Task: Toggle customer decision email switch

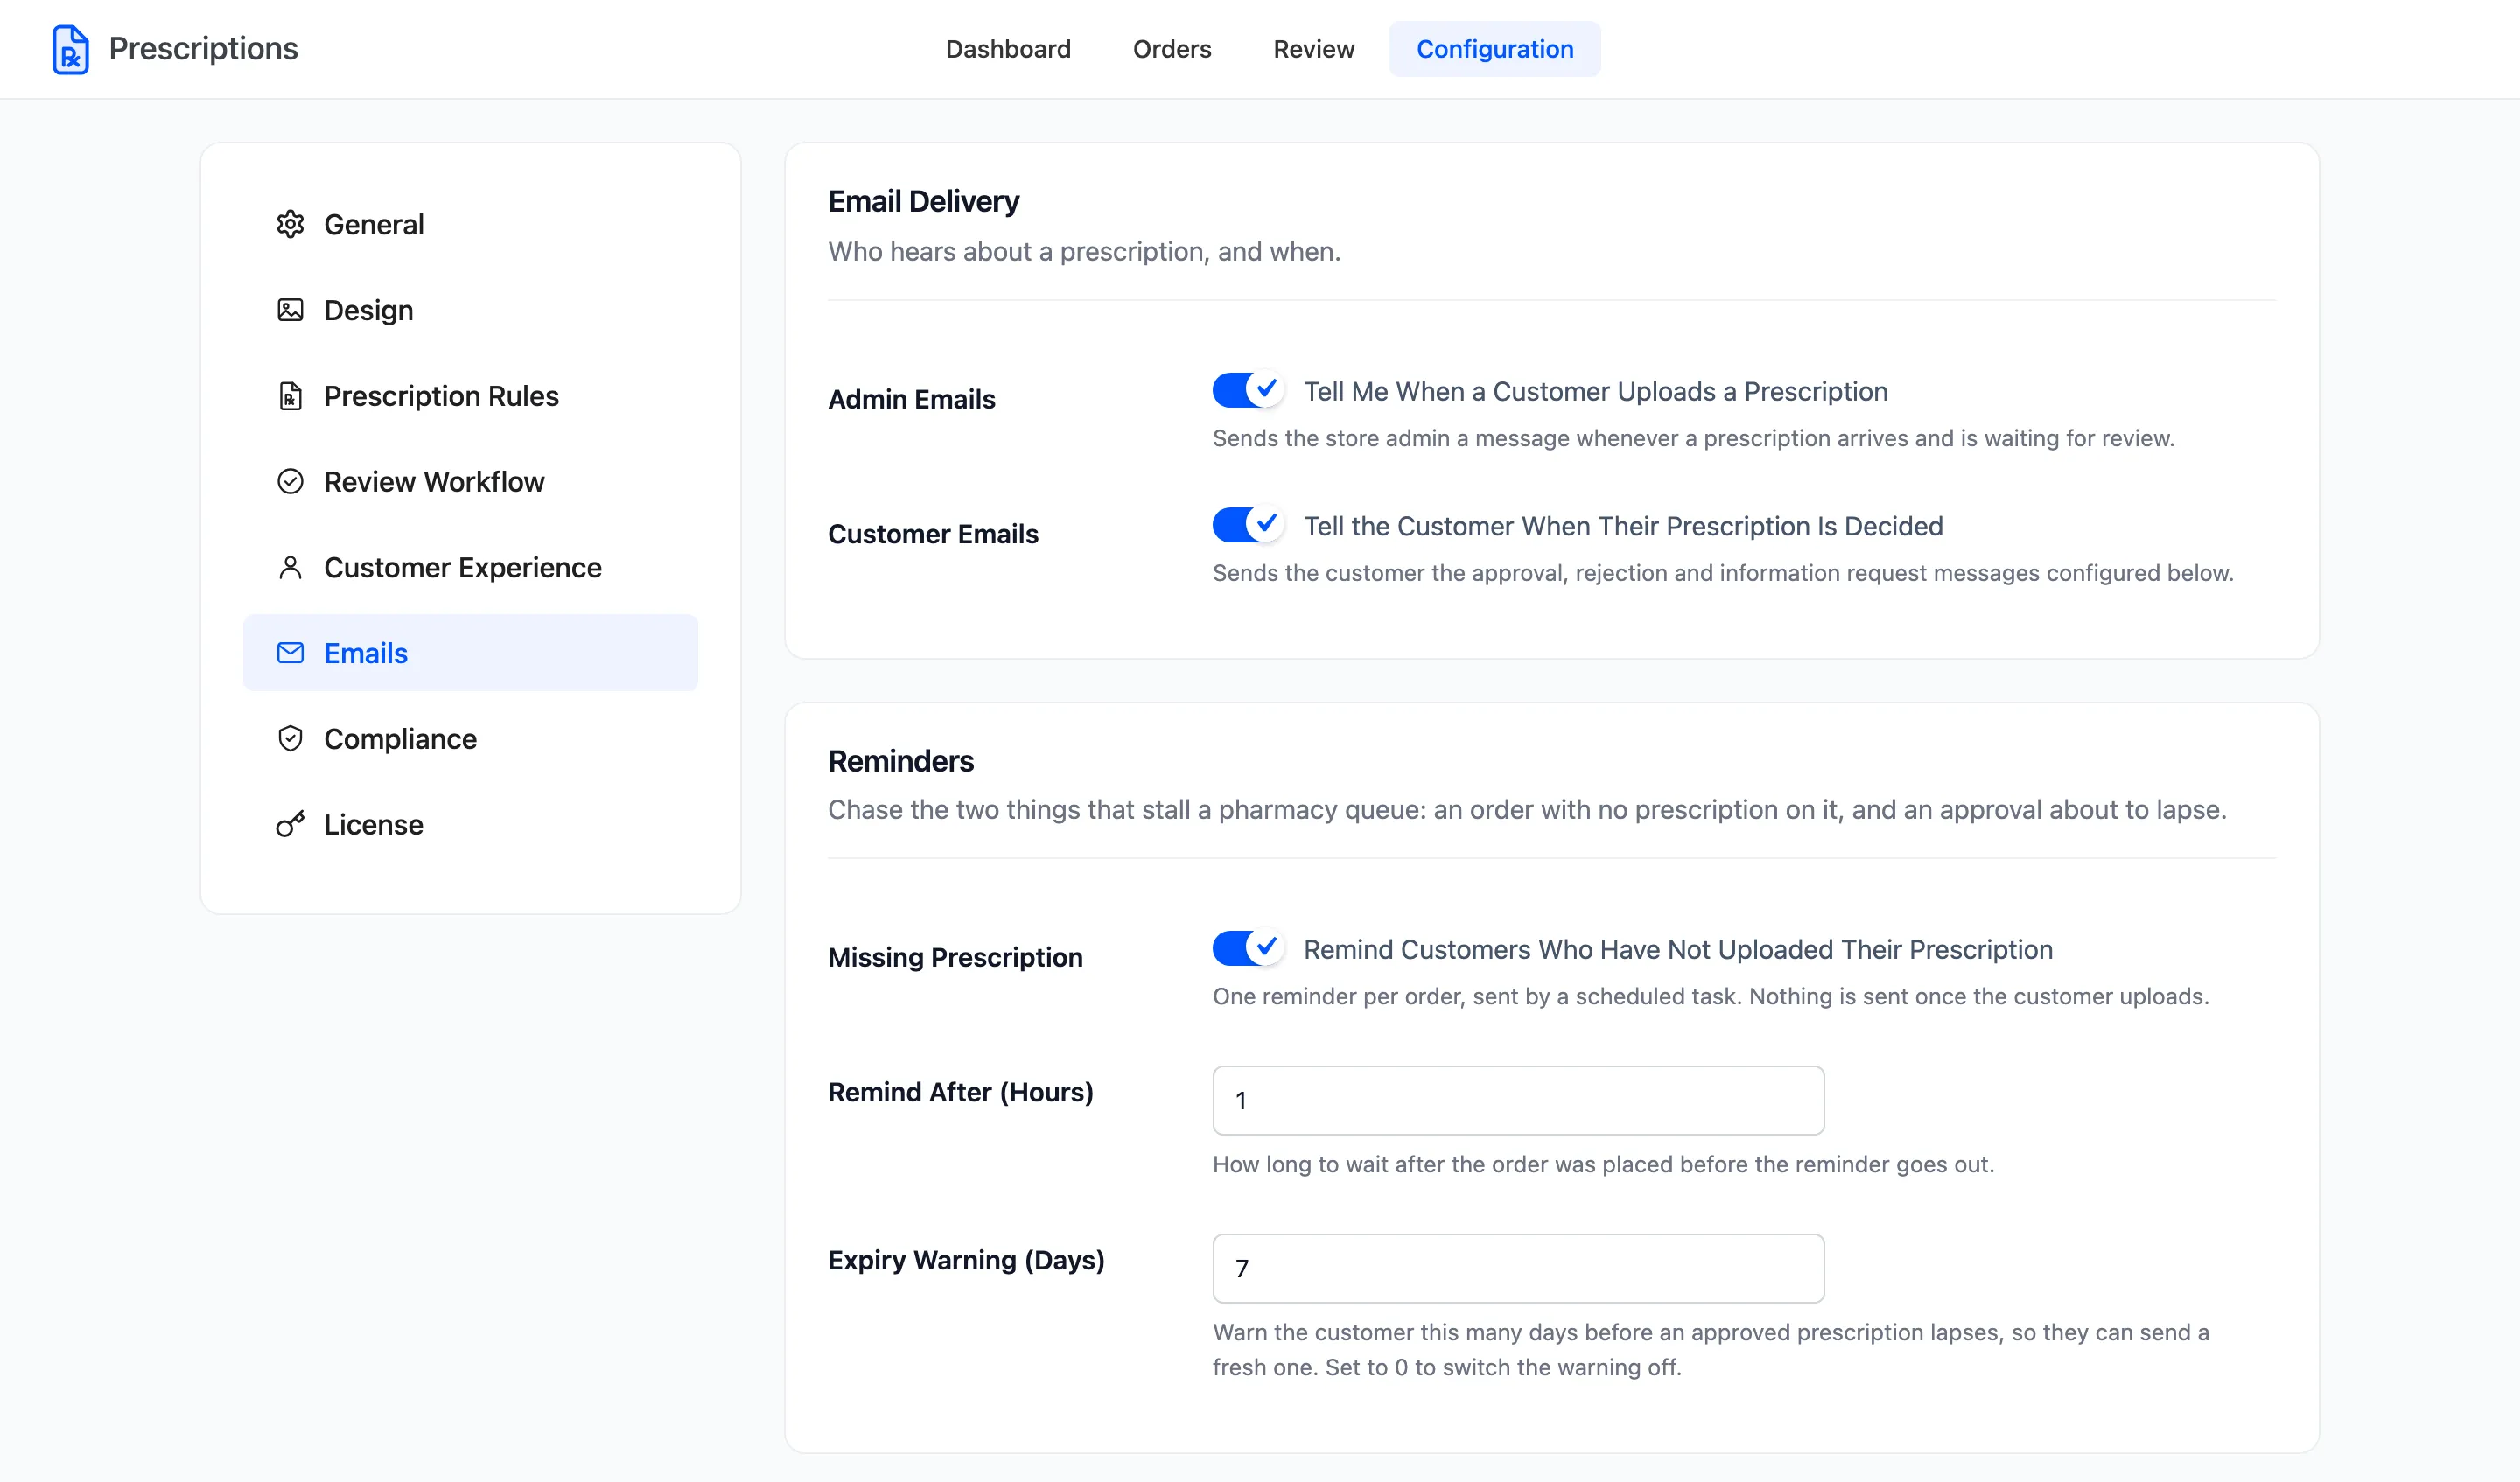Action: point(1248,525)
